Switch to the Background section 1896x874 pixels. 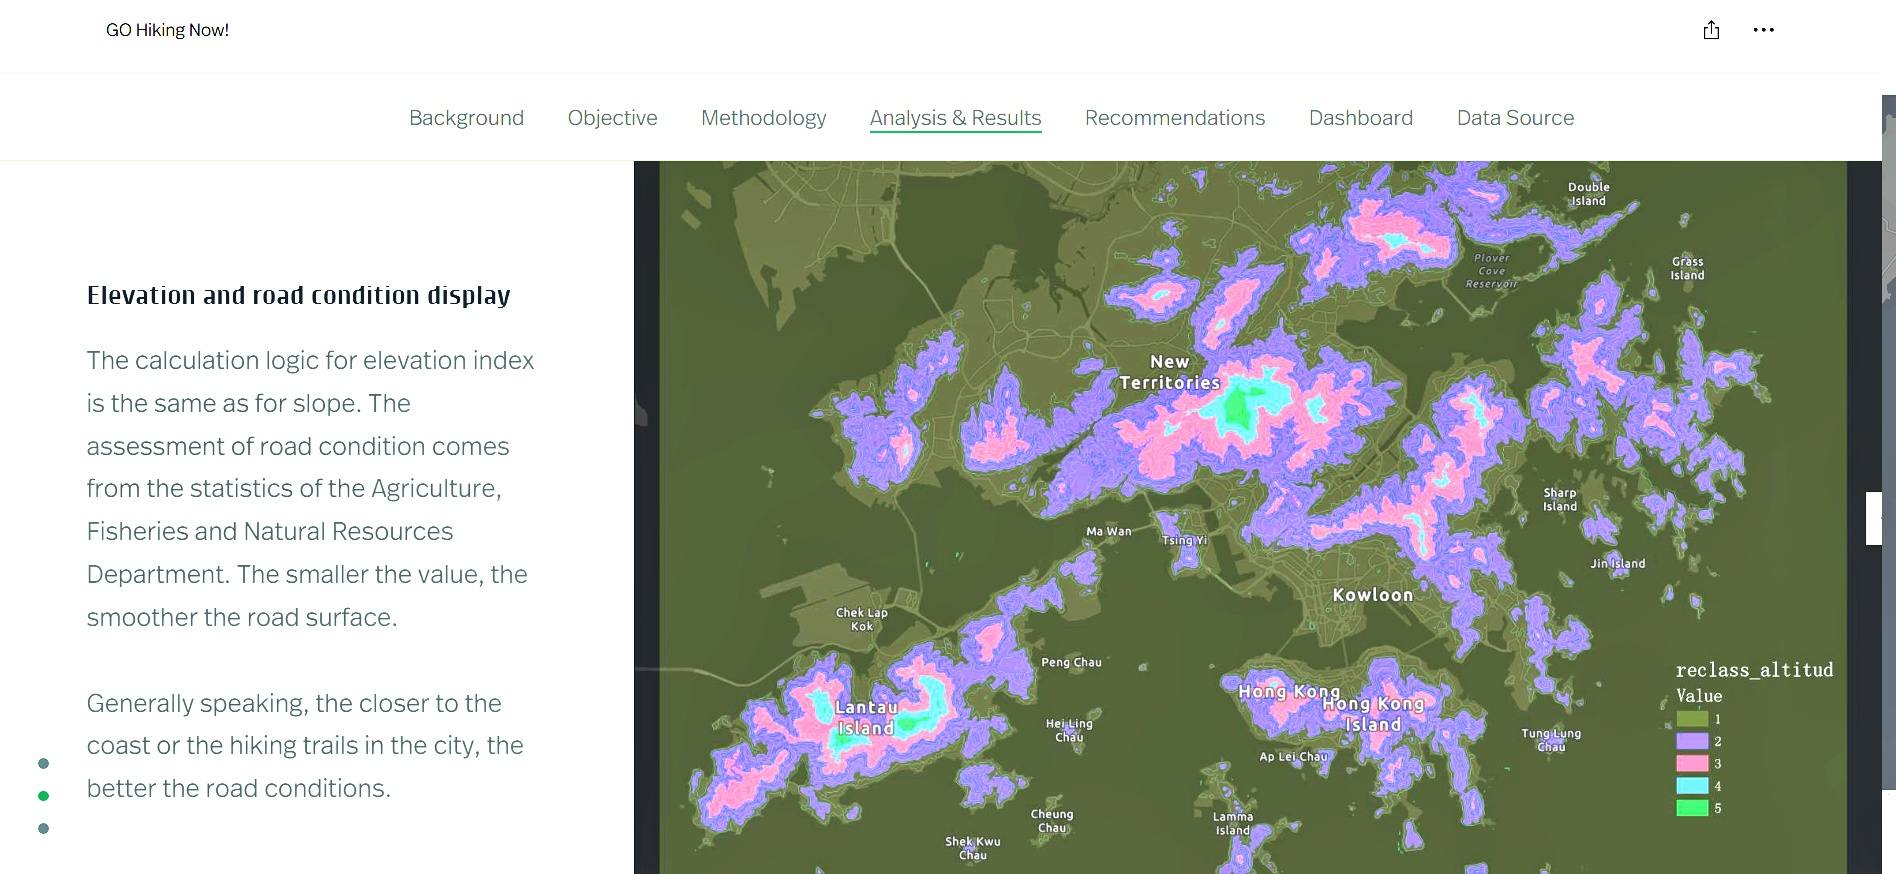pyautogui.click(x=466, y=118)
